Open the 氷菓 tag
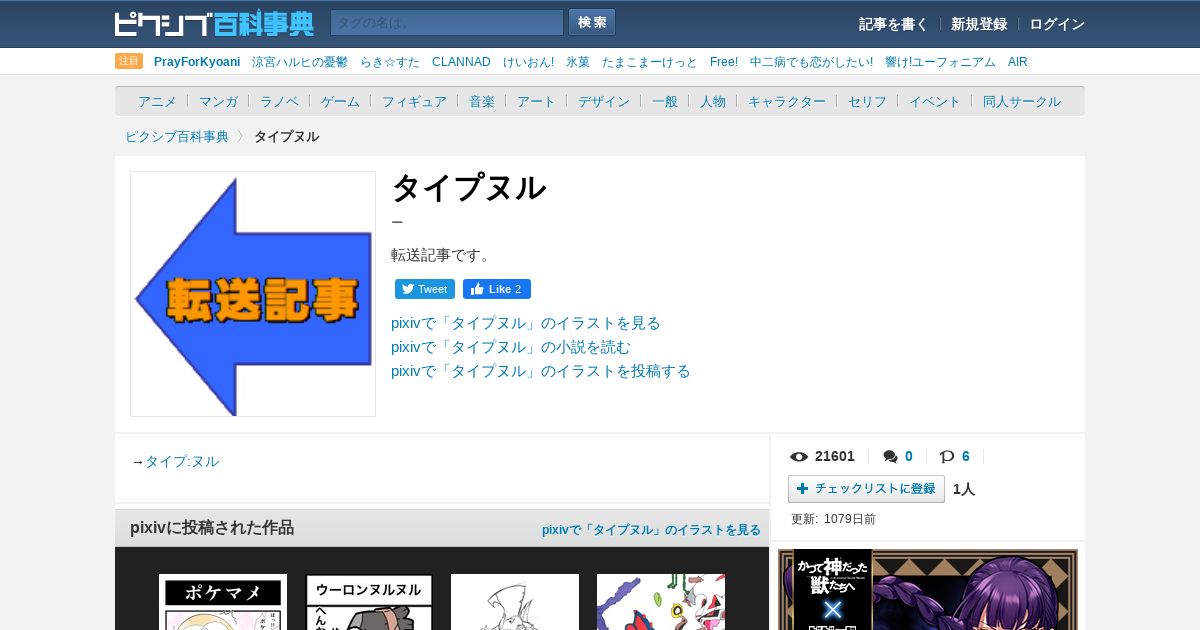 (578, 62)
